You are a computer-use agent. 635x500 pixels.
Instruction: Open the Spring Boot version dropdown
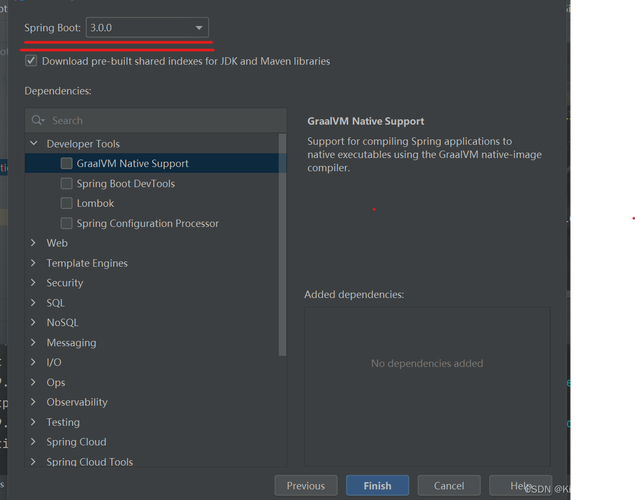pos(147,28)
